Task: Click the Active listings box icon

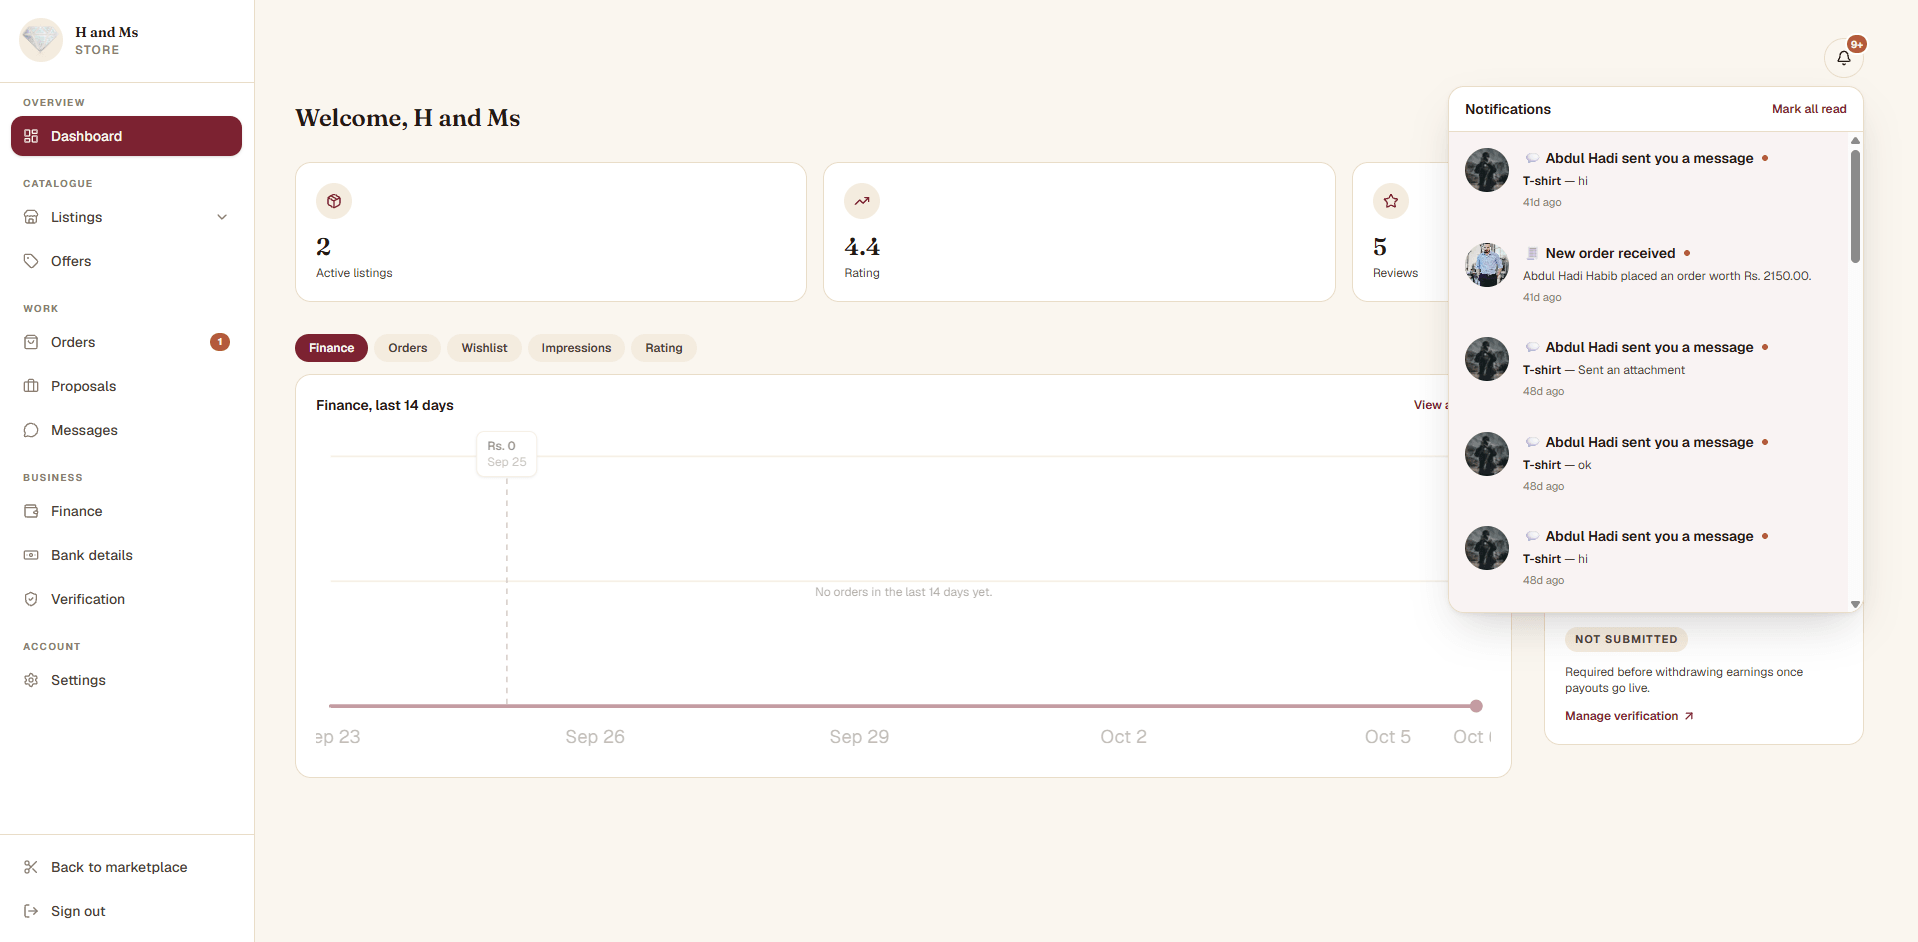Action: tap(334, 201)
